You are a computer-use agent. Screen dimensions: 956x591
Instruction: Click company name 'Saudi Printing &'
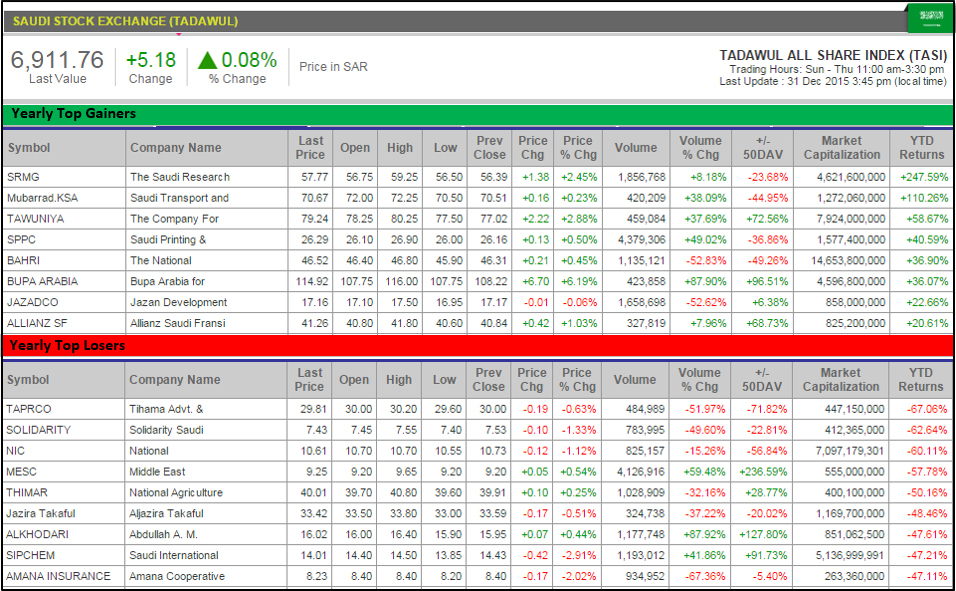tap(168, 240)
